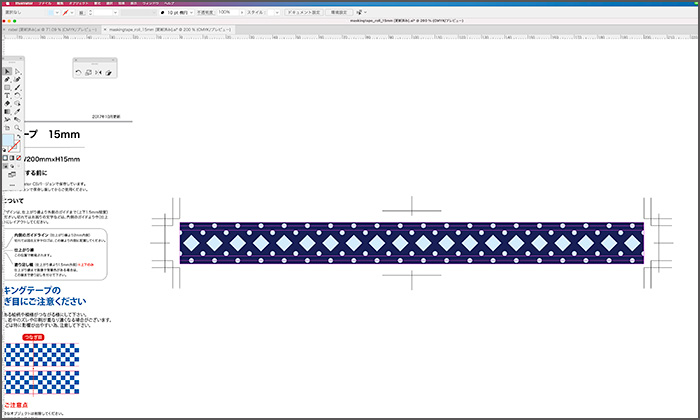Pick the Type tool in the toolbox
The image size is (700, 420).
(7, 95)
